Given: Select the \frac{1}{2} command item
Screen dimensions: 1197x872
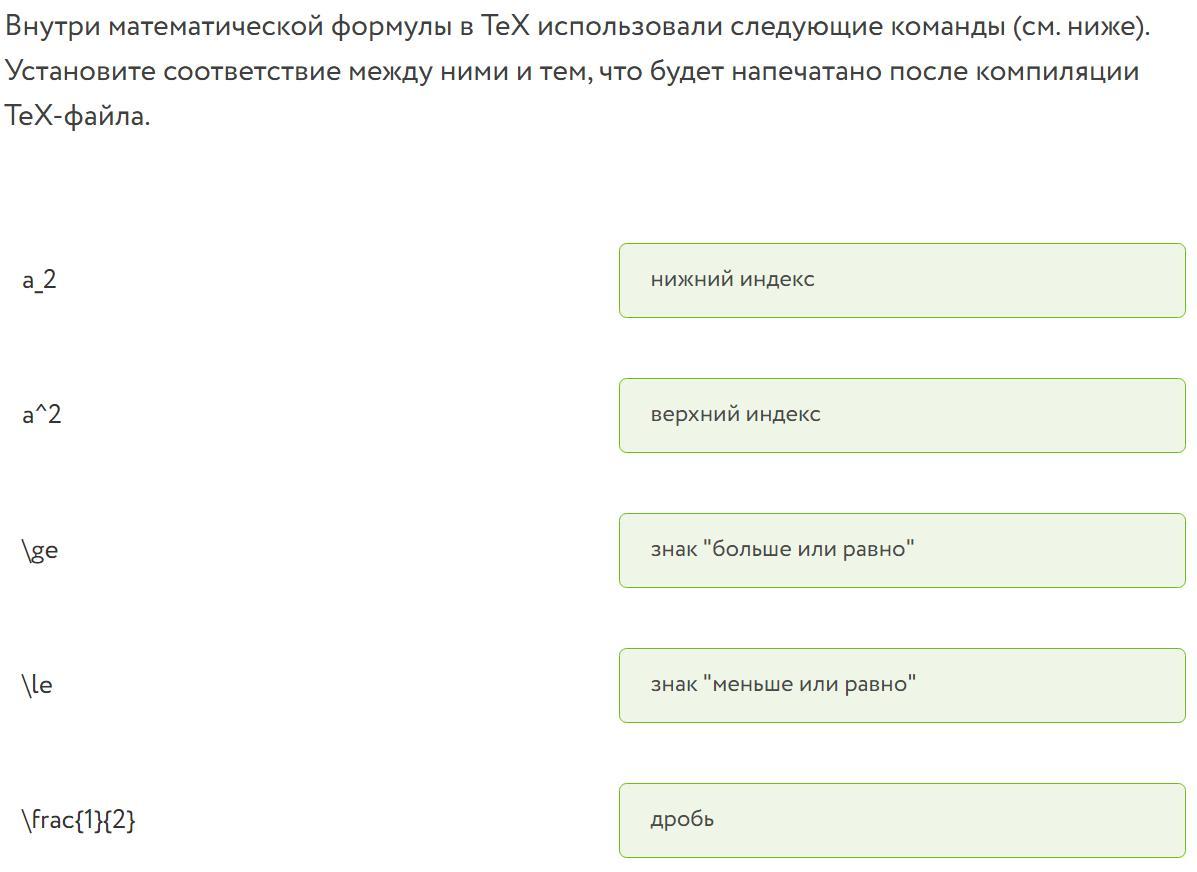Looking at the screenshot, I should pos(78,820).
